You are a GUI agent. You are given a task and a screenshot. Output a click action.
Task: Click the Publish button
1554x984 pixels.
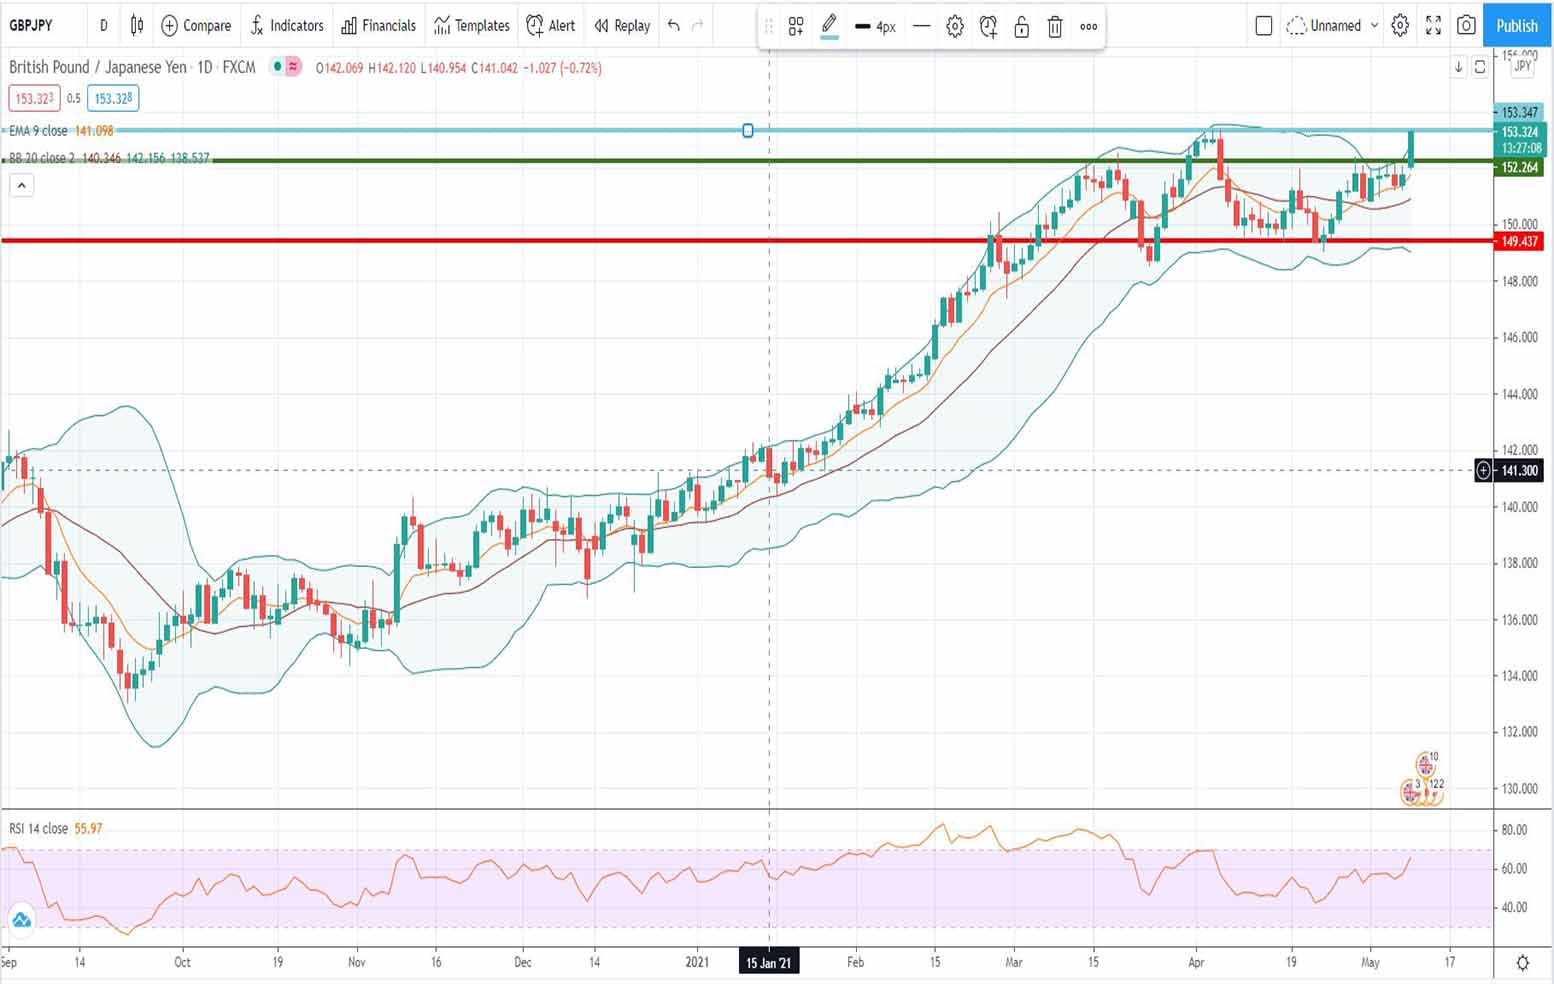(1516, 26)
